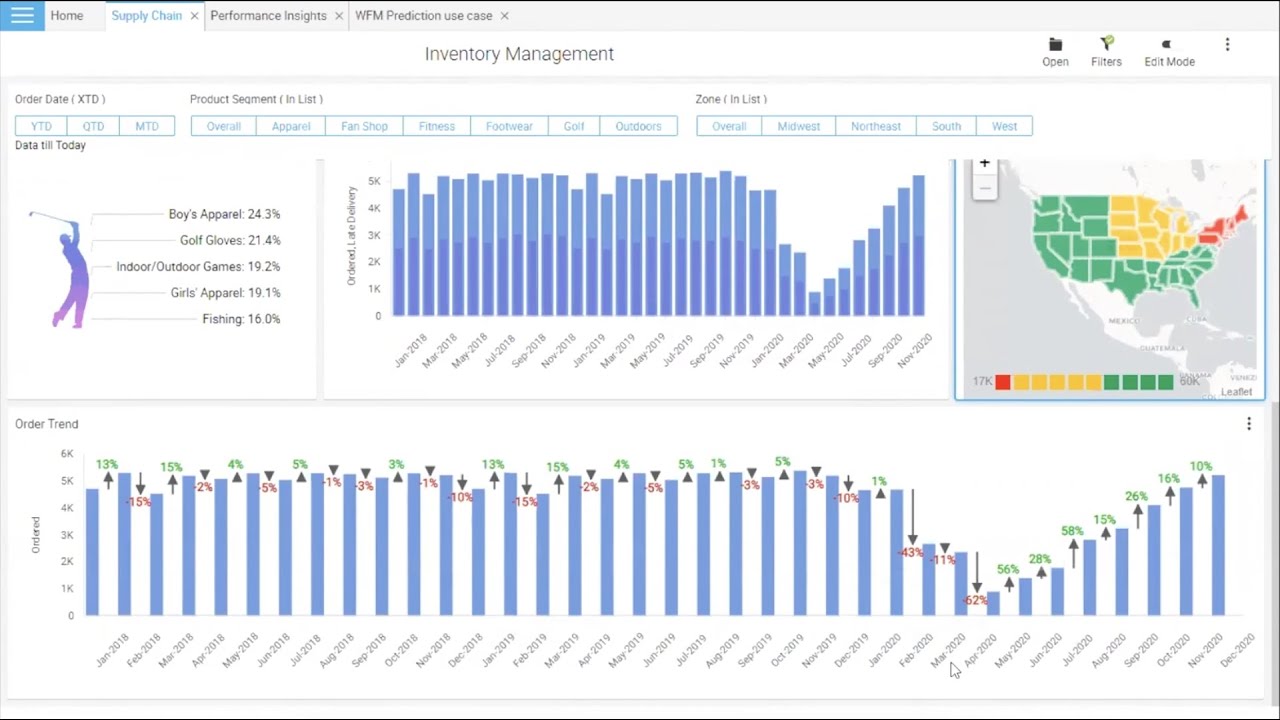Viewport: 1280px width, 720px height.
Task: Zoom out on the map
Action: tap(984, 188)
